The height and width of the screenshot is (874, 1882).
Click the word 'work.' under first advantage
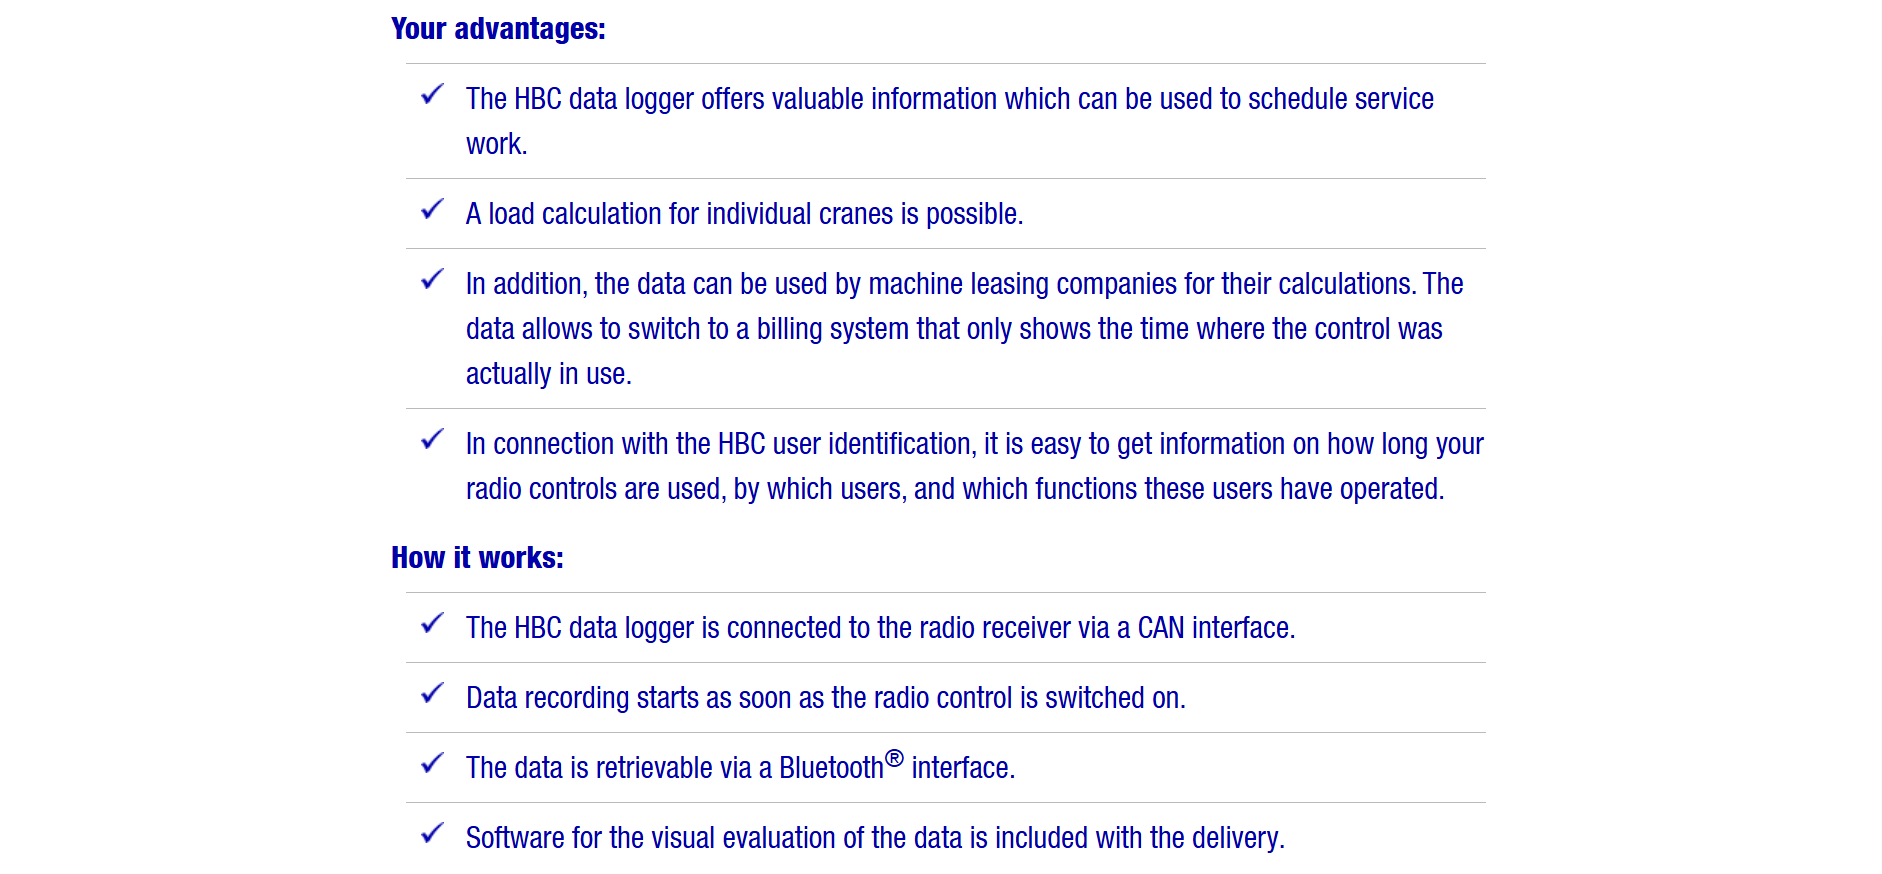pyautogui.click(x=496, y=144)
